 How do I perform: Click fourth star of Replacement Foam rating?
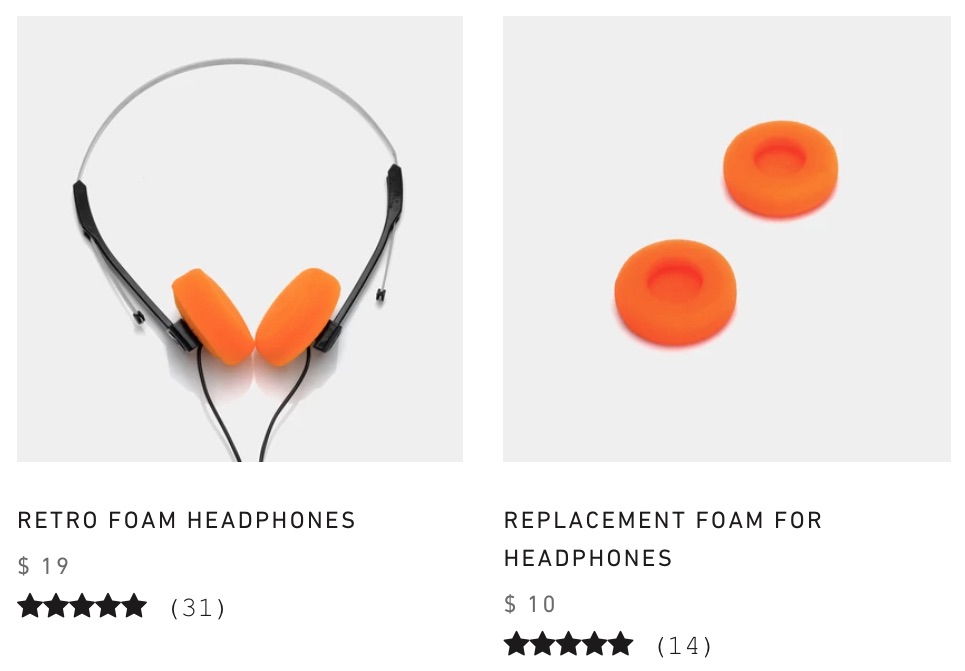point(595,645)
